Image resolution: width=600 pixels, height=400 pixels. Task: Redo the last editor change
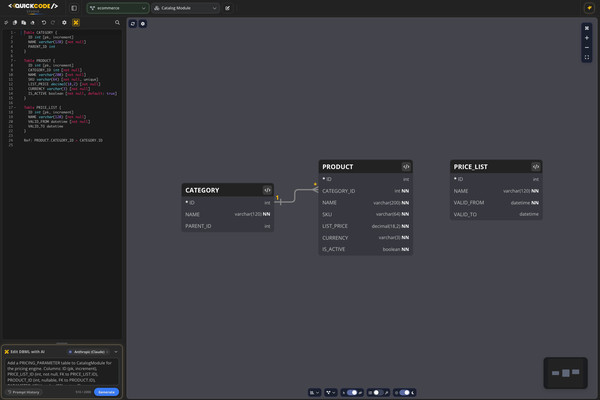[53, 23]
